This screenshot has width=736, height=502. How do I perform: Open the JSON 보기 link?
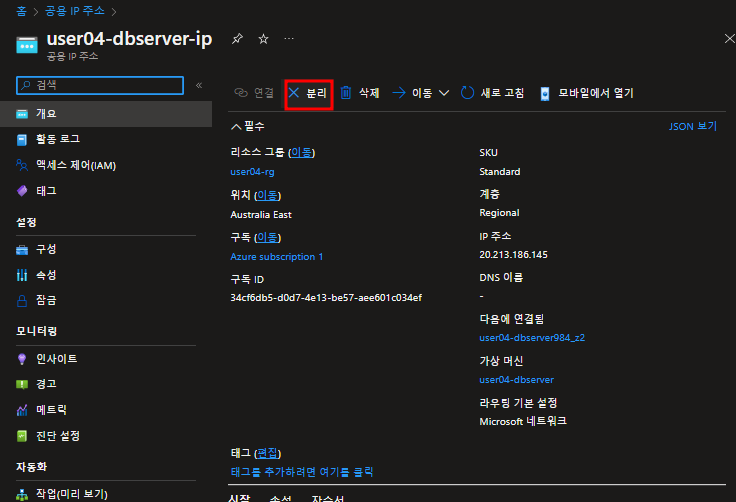pyautogui.click(x=693, y=126)
